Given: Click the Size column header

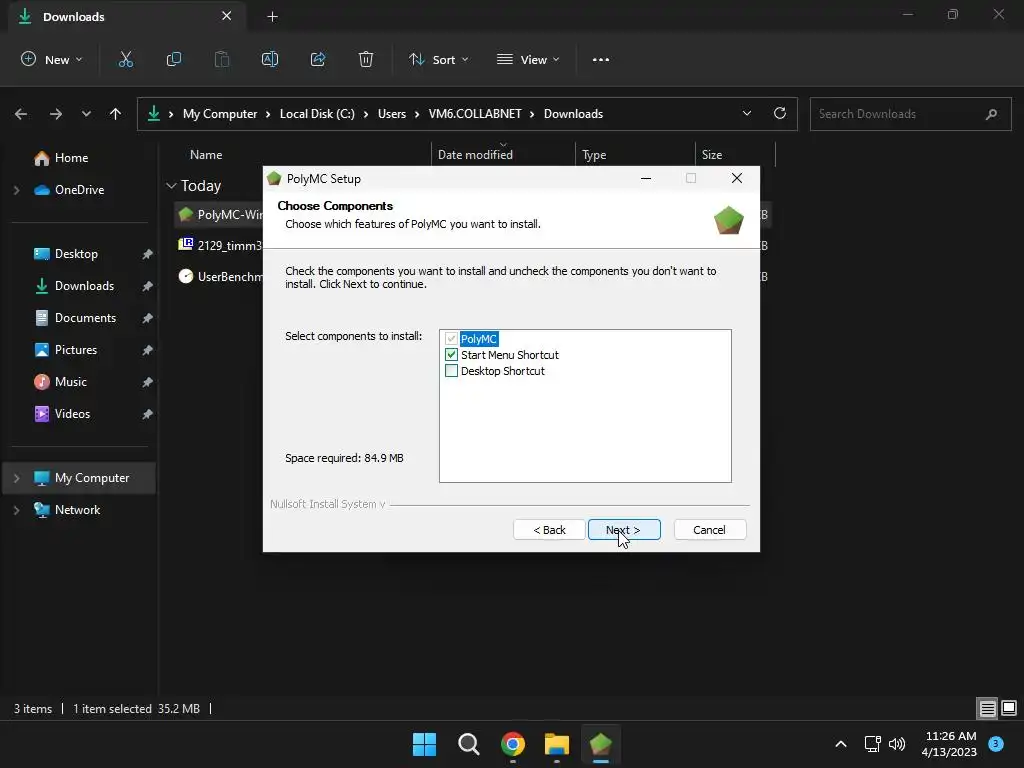Looking at the screenshot, I should click(712, 155).
